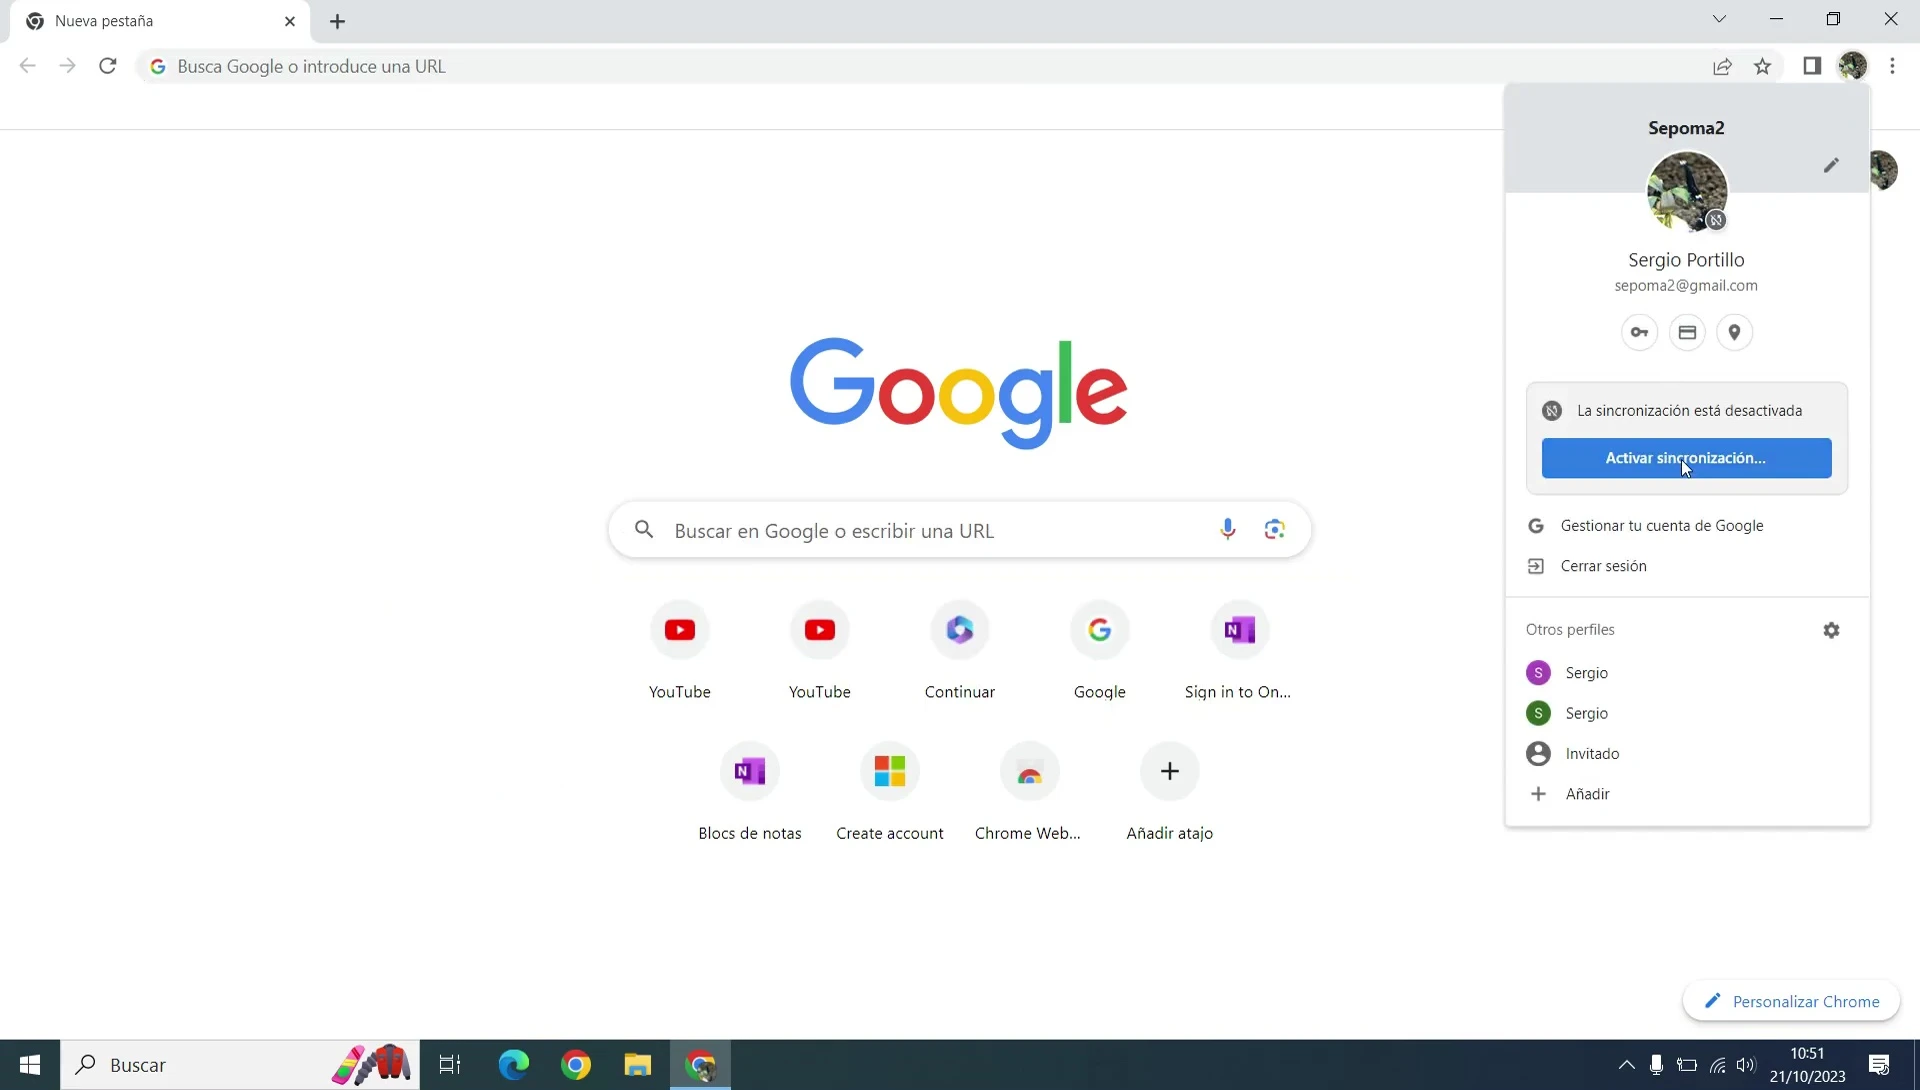Viewport: 1920px width, 1090px height.
Task: Click the forward navigation arrow
Action: point(67,66)
